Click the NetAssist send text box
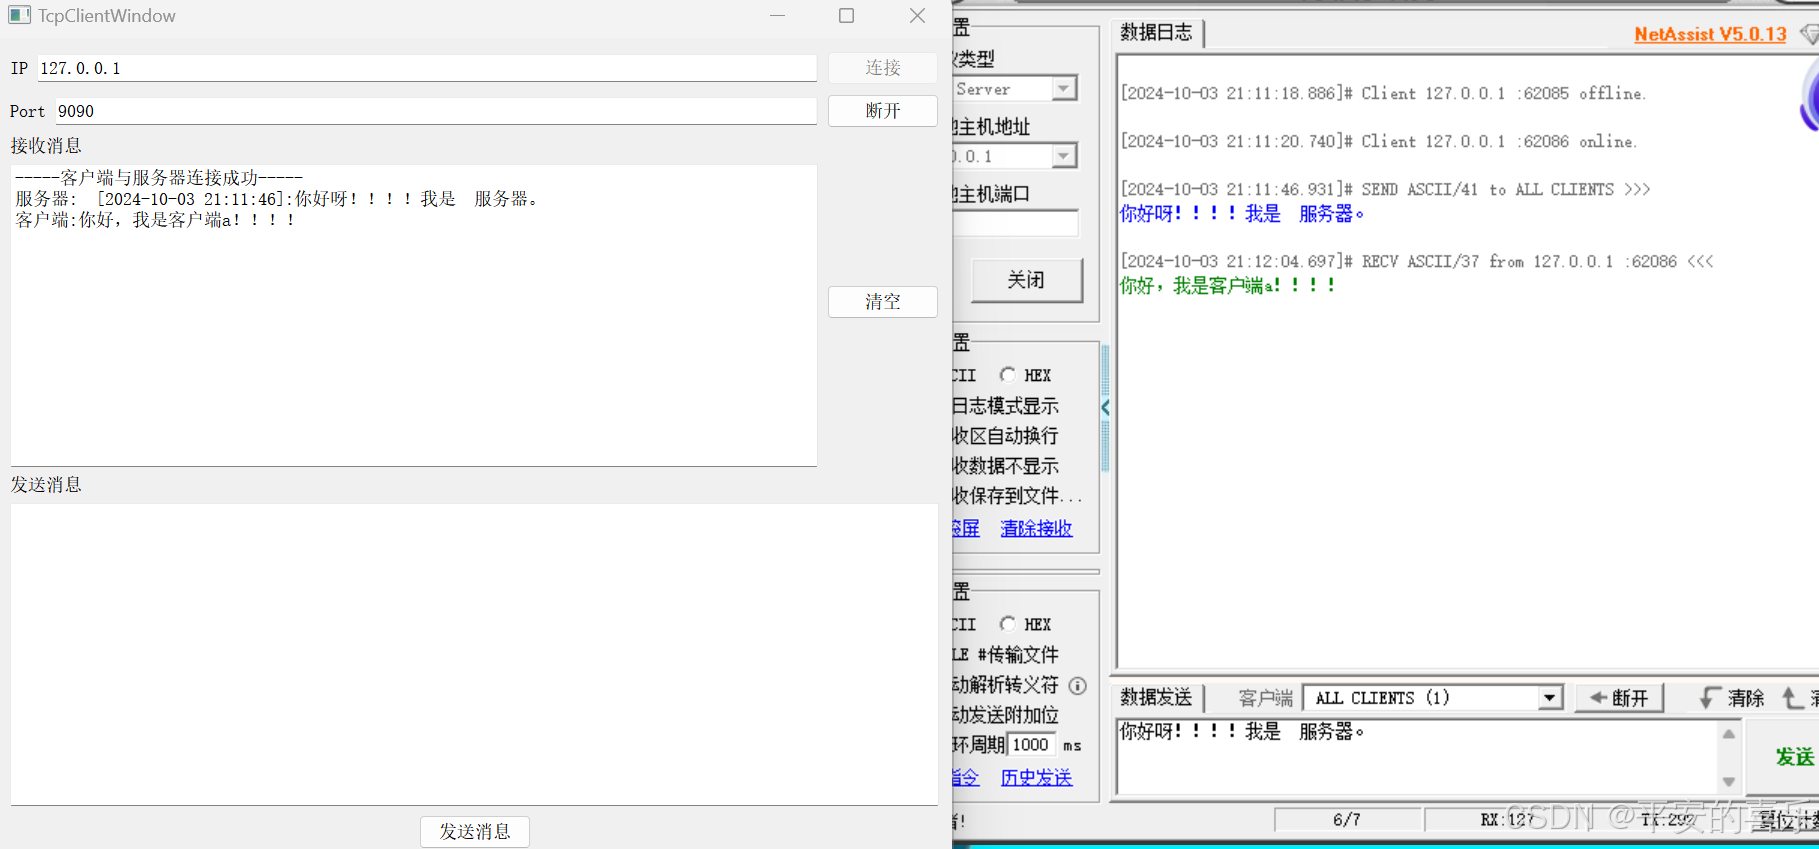 tap(1416, 756)
